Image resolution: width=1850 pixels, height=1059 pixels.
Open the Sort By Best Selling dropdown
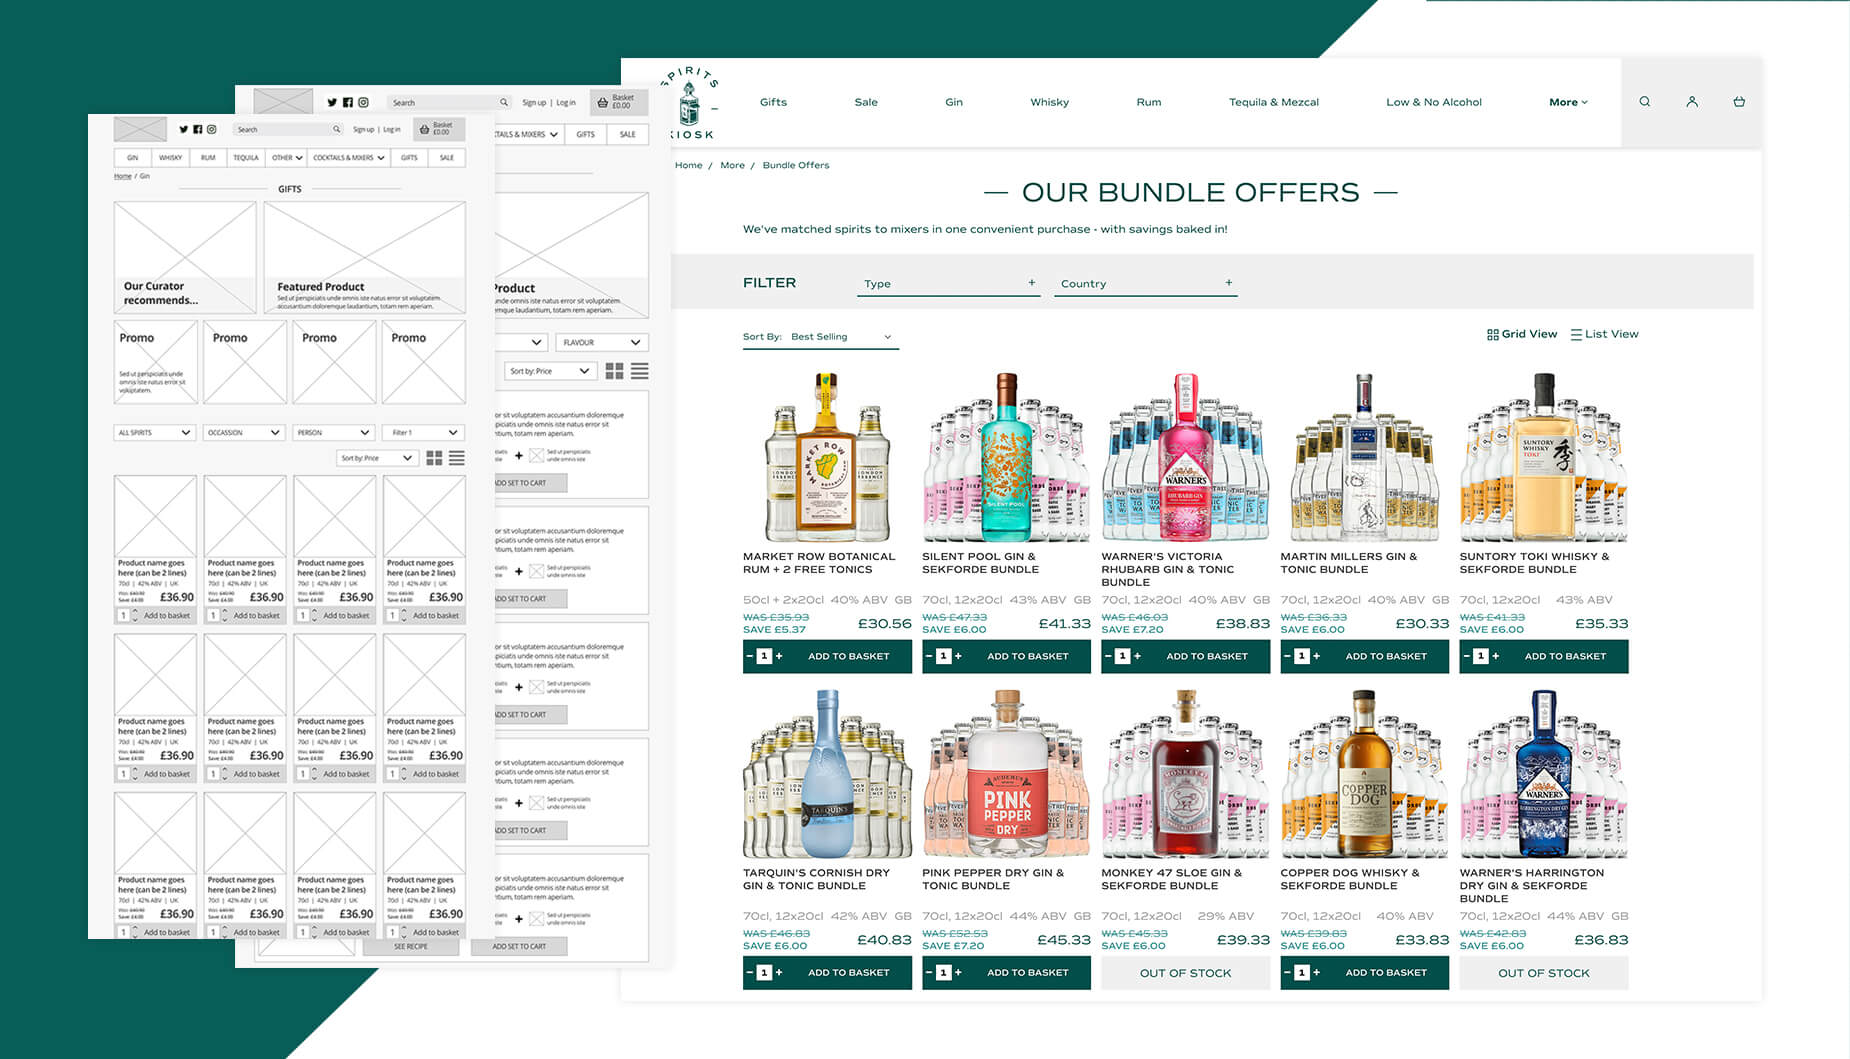point(820,337)
